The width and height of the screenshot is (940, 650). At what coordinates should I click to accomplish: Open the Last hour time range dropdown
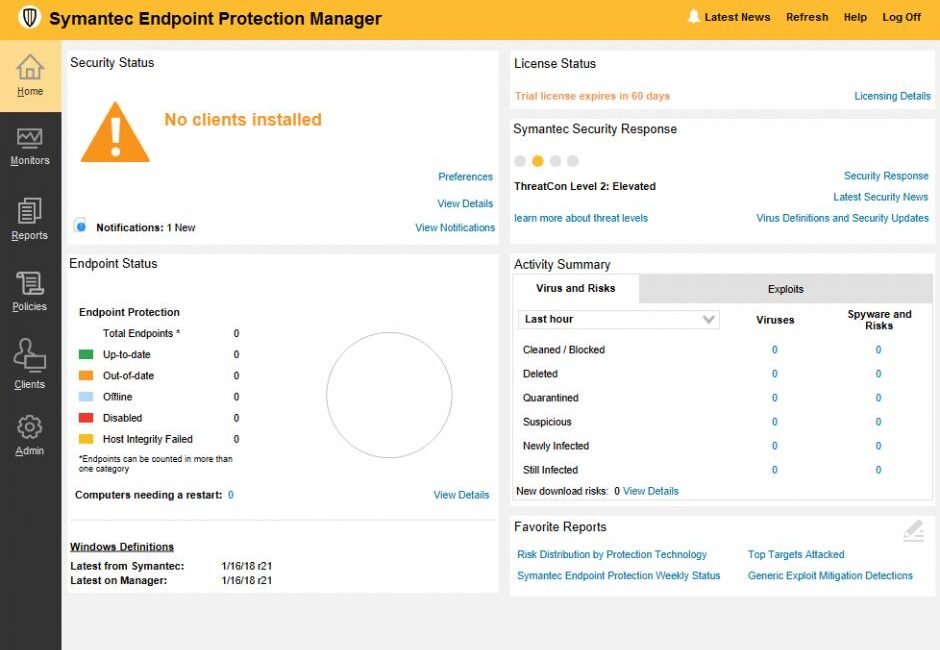coord(619,319)
